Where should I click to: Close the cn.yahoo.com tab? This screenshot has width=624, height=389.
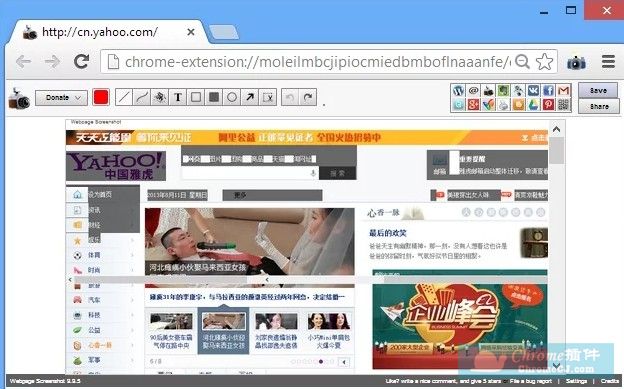pos(191,32)
